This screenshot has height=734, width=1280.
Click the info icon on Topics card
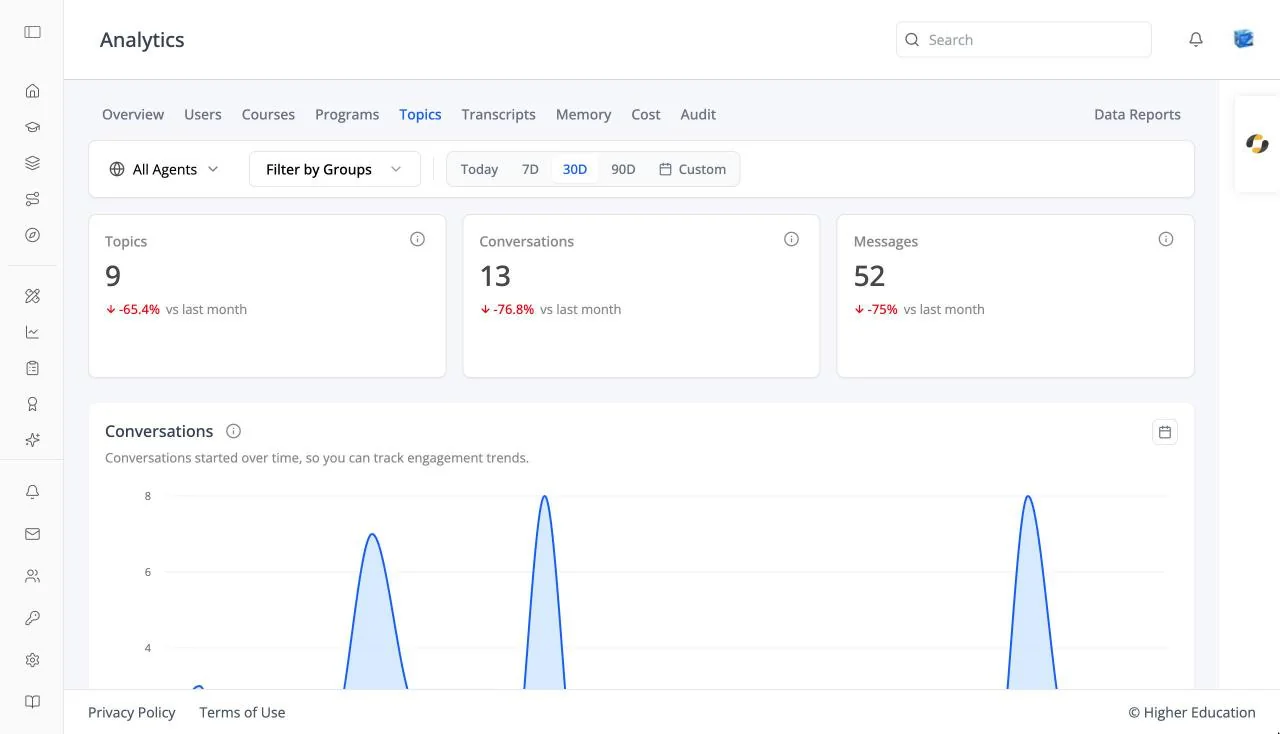pyautogui.click(x=417, y=239)
